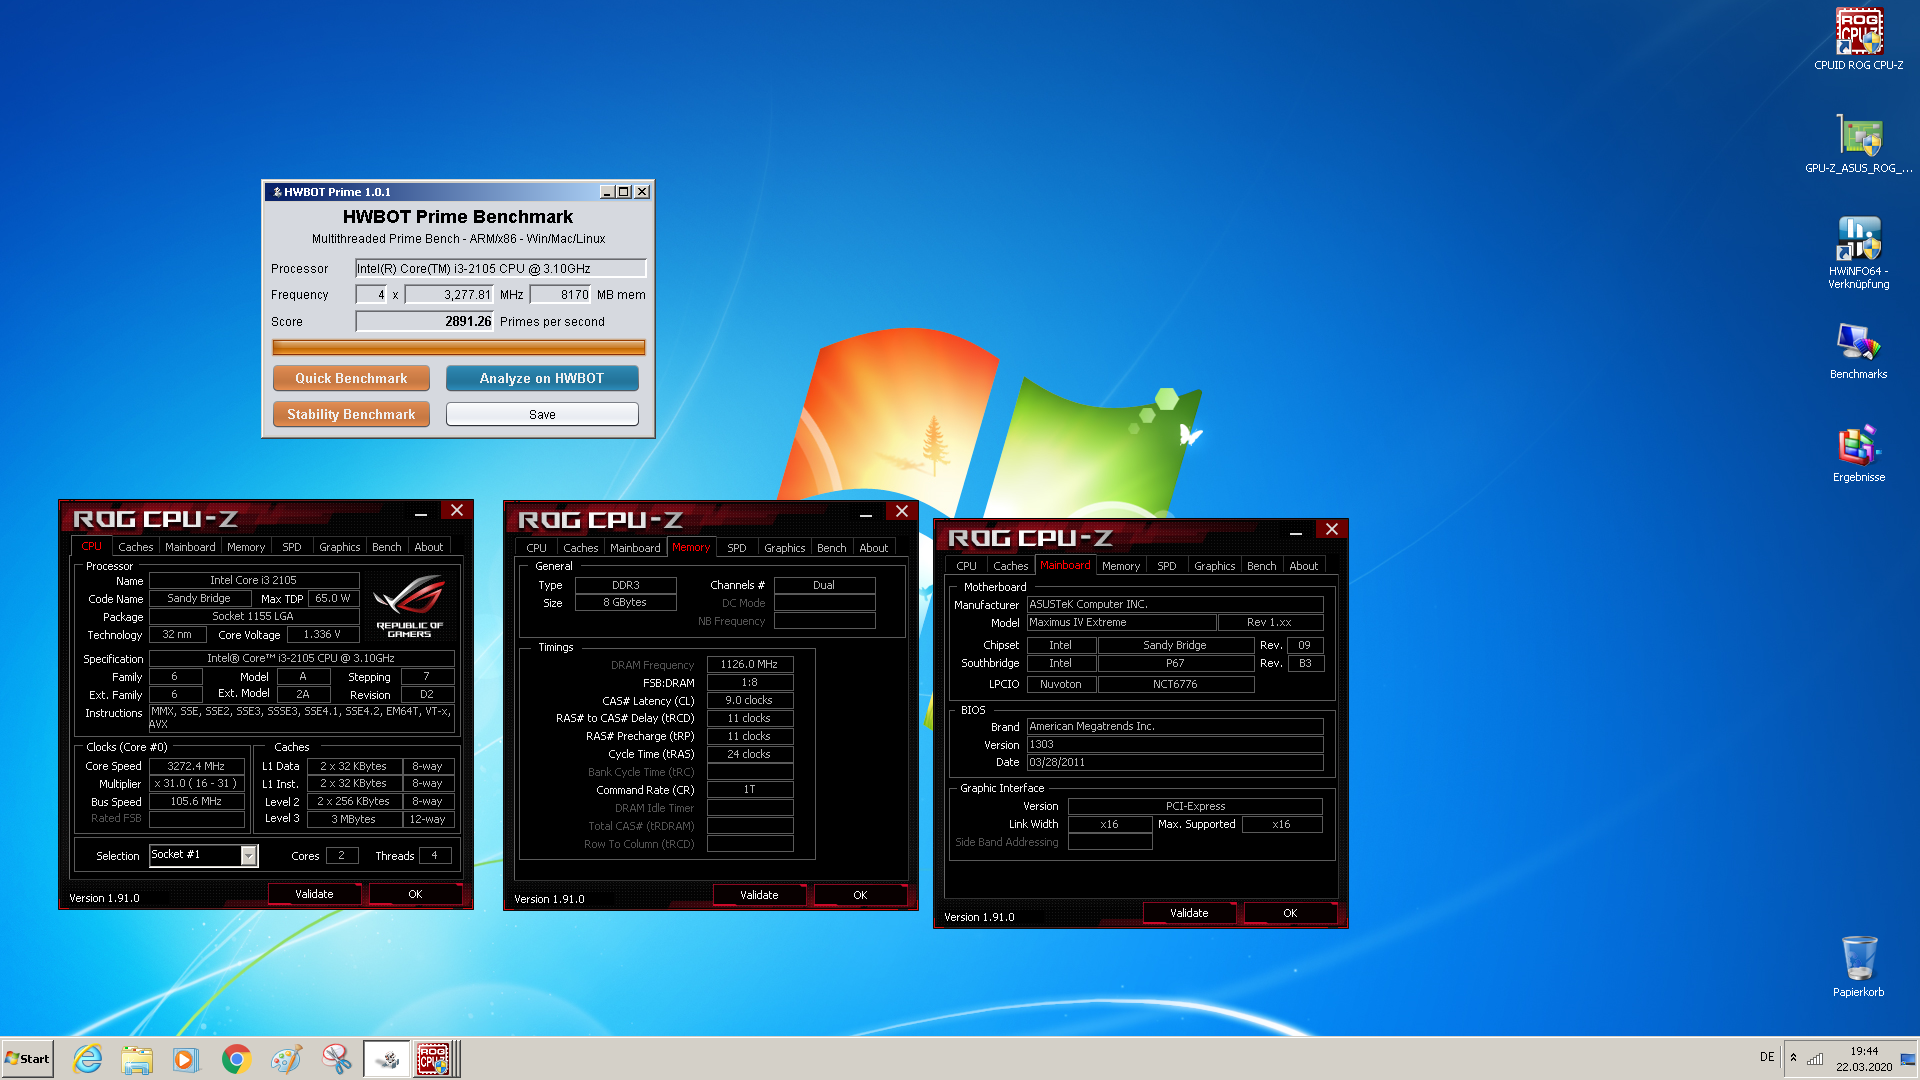Launch Internet Explorer from the taskbar
Screen dimensions: 1920x1080
[x=88, y=1059]
